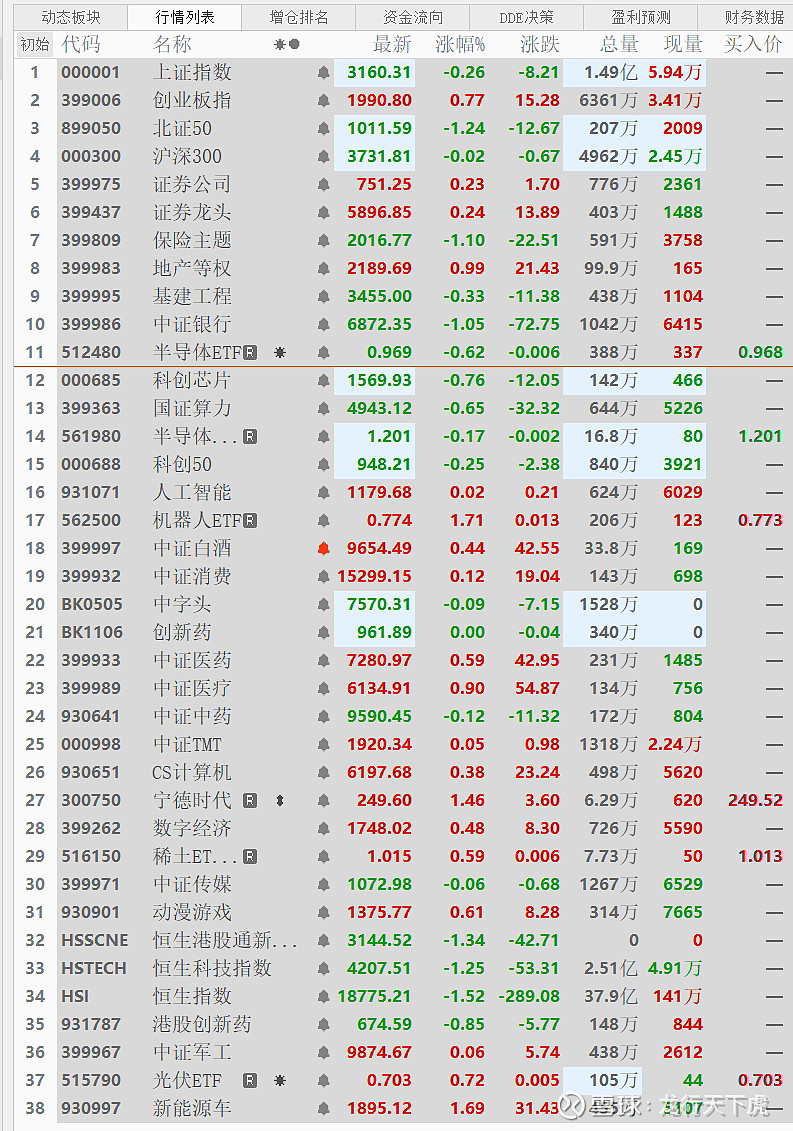Toggle the alert bell for 创业板指
The width and height of the screenshot is (793, 1131).
[x=323, y=100]
